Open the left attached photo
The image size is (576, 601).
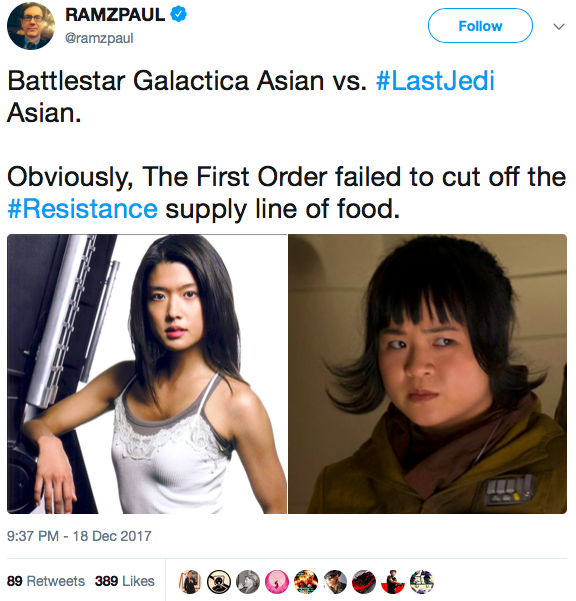[147, 374]
